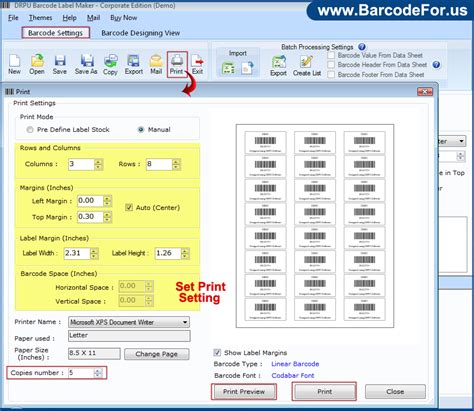Open the Mail menu
Screen dimensions: 474x411
[93, 18]
